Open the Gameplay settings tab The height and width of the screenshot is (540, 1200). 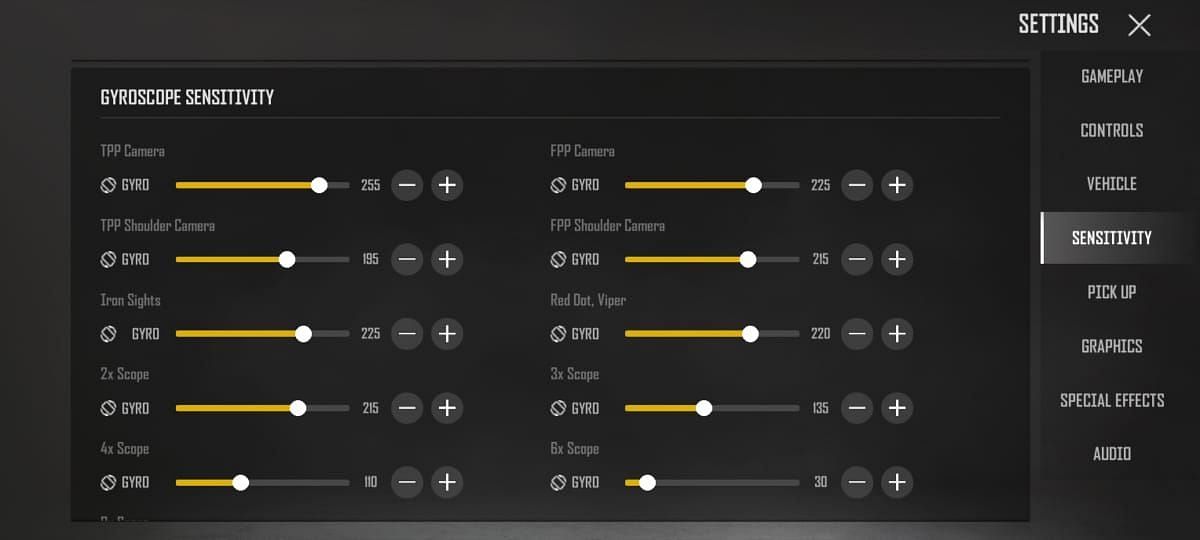[x=1112, y=76]
